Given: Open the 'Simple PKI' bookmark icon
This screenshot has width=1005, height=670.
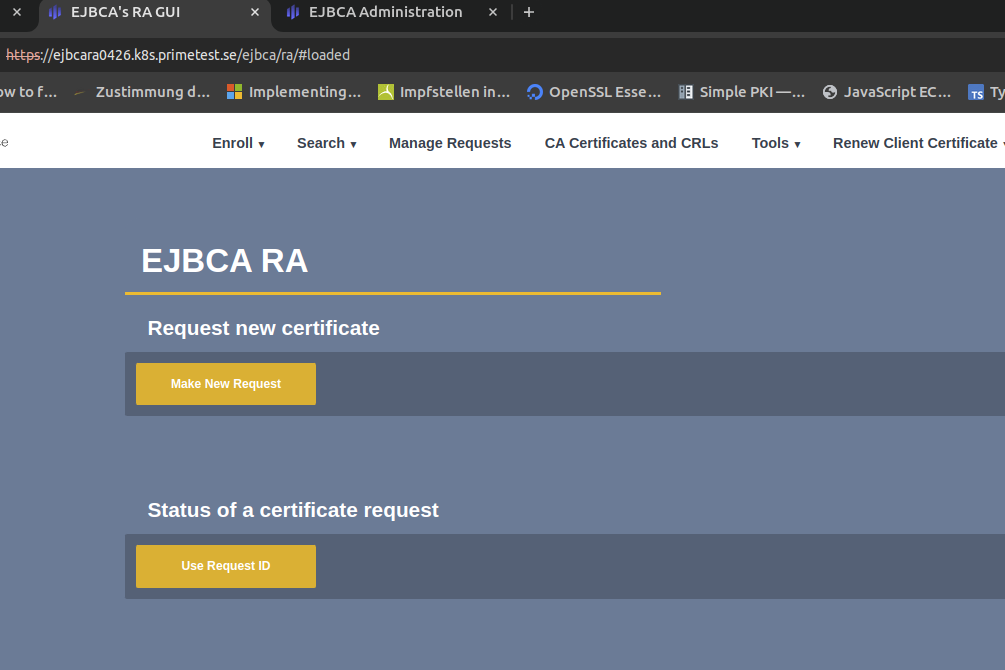Looking at the screenshot, I should click(x=686, y=92).
